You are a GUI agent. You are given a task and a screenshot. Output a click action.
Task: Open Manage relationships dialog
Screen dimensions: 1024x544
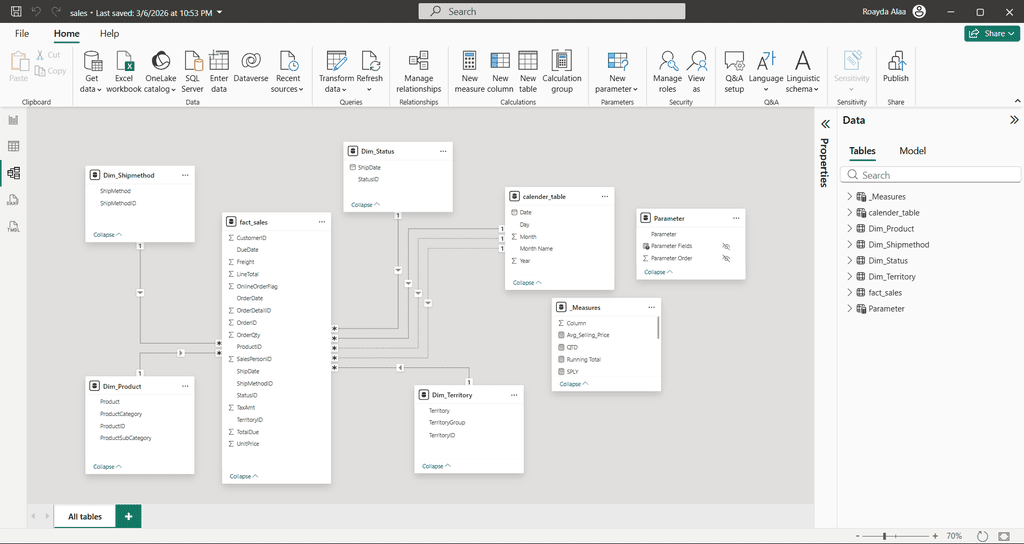point(419,72)
